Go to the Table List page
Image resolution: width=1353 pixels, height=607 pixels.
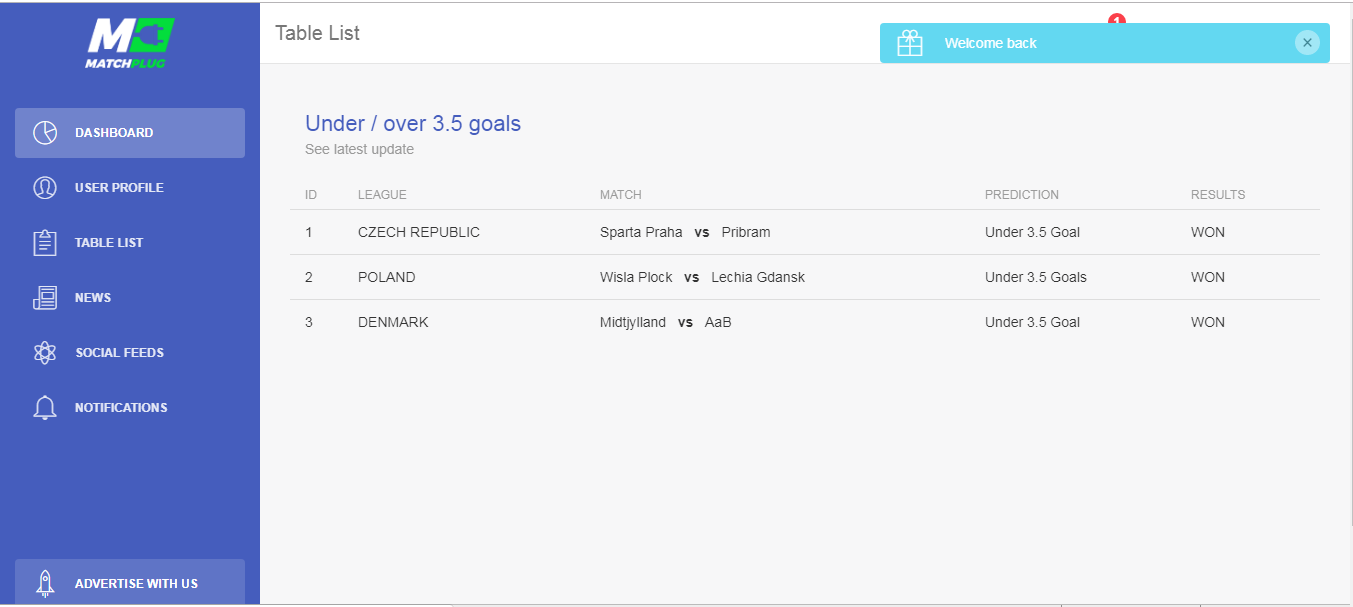pos(130,243)
